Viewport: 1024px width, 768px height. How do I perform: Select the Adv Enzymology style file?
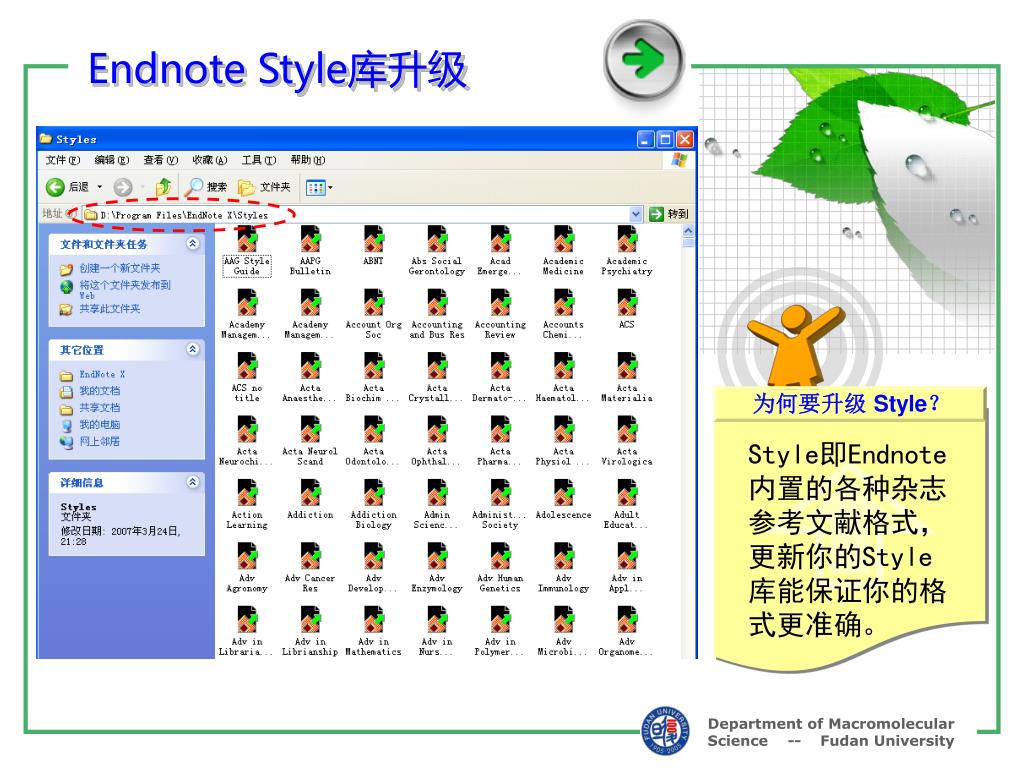pos(437,568)
